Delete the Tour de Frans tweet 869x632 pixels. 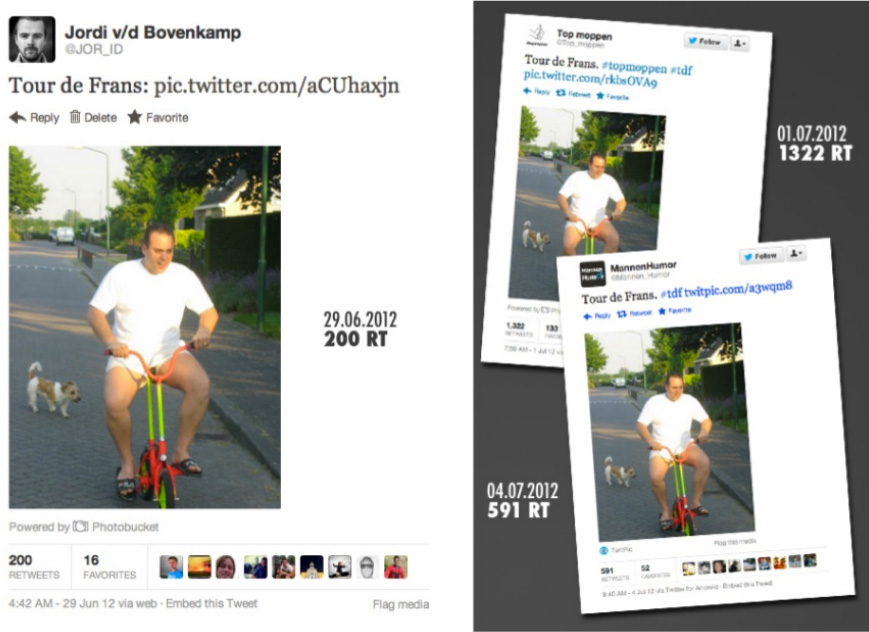[x=93, y=117]
